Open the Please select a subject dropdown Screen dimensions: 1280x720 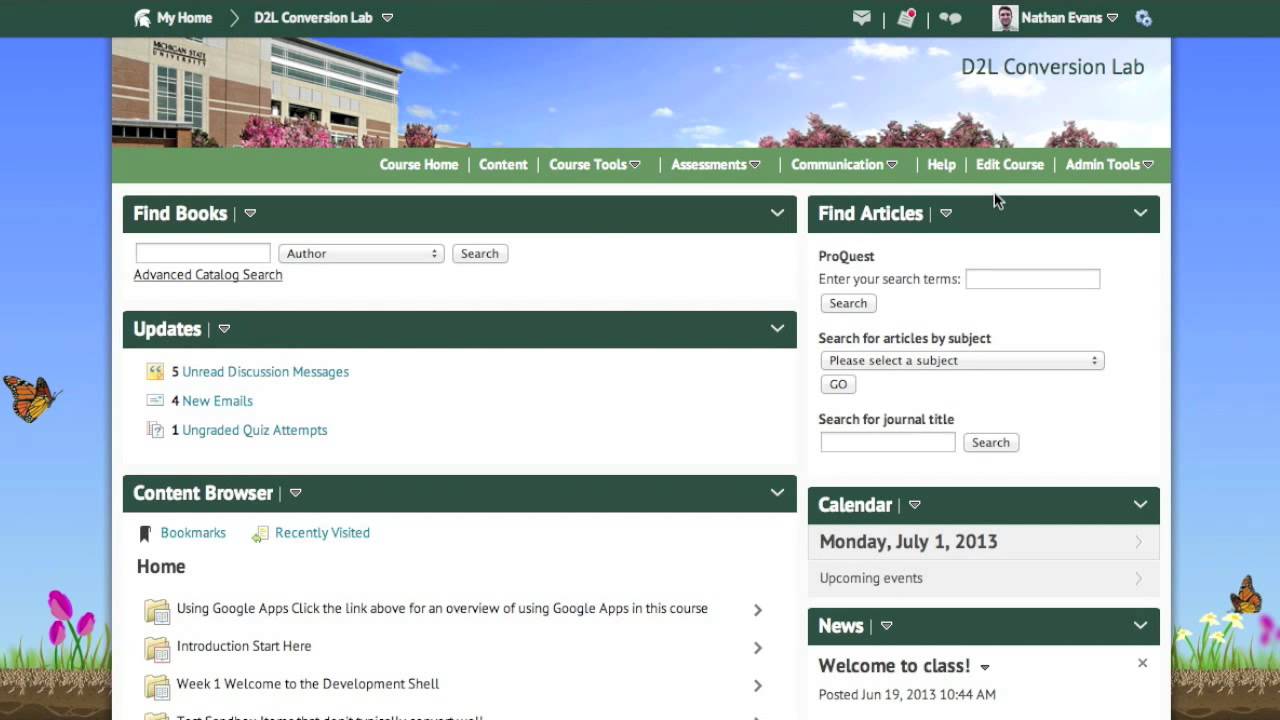pos(962,361)
